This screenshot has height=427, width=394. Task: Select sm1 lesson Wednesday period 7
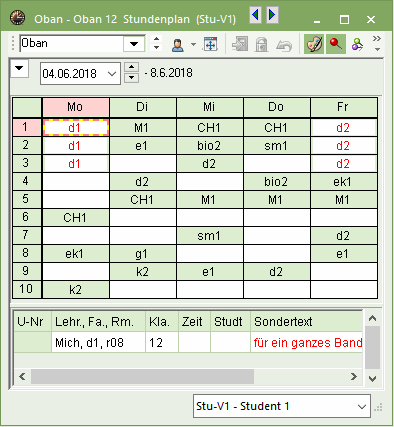(210, 236)
